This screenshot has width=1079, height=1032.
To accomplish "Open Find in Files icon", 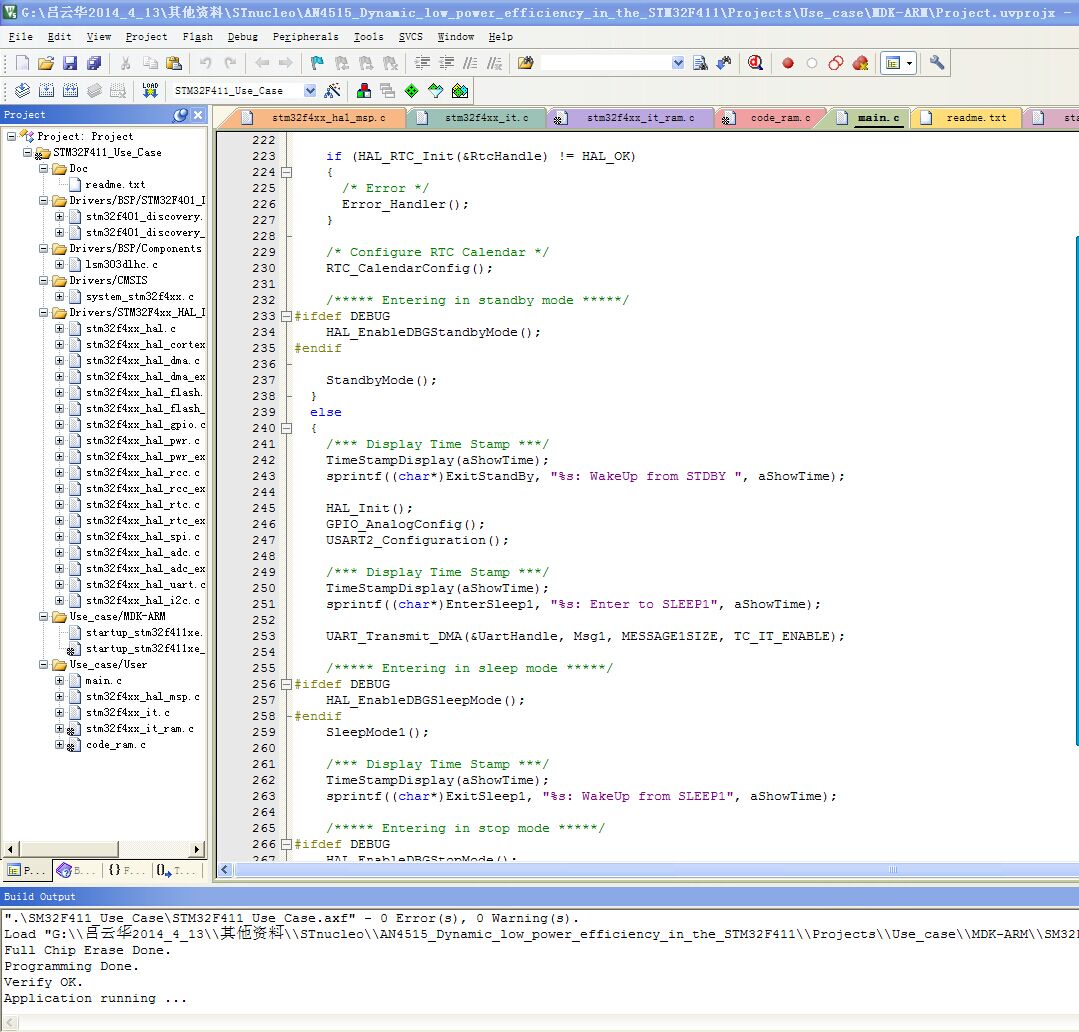I will (526, 63).
